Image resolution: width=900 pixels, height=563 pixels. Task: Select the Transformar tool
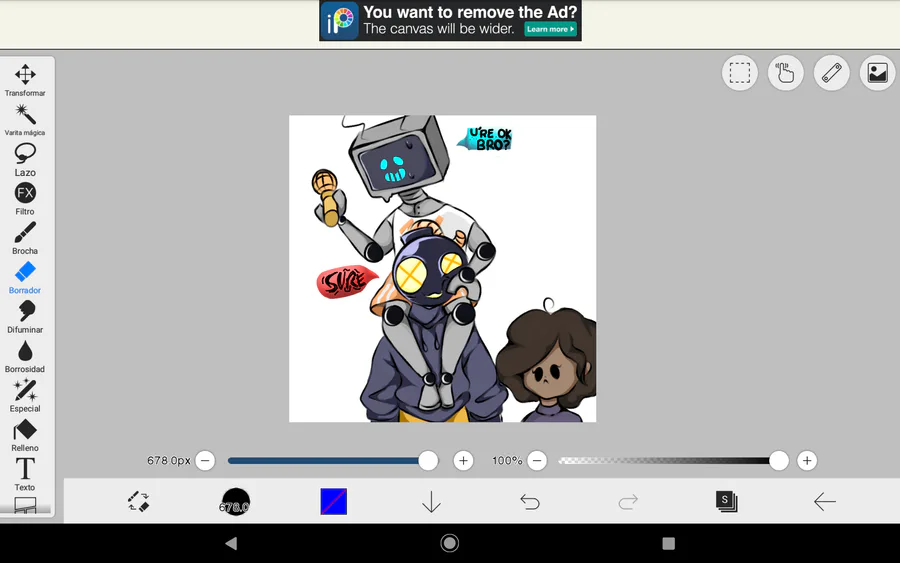[x=25, y=80]
